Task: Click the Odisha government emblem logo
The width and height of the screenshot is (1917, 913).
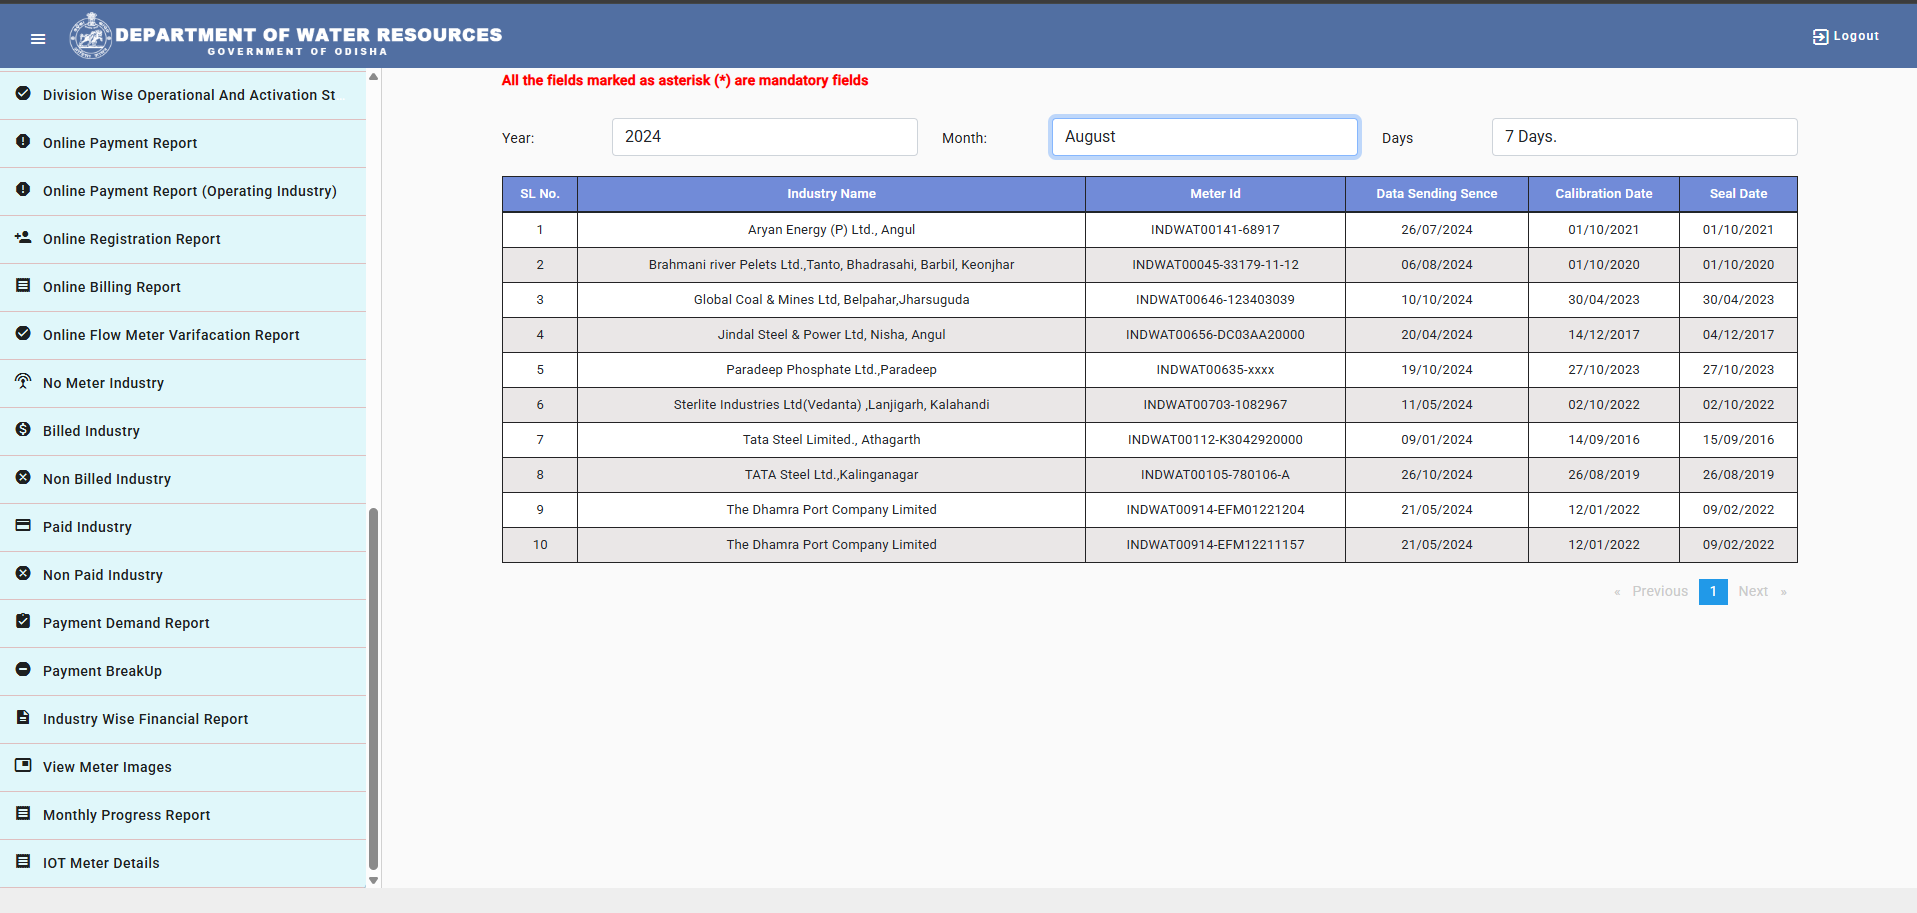Action: click(x=91, y=37)
